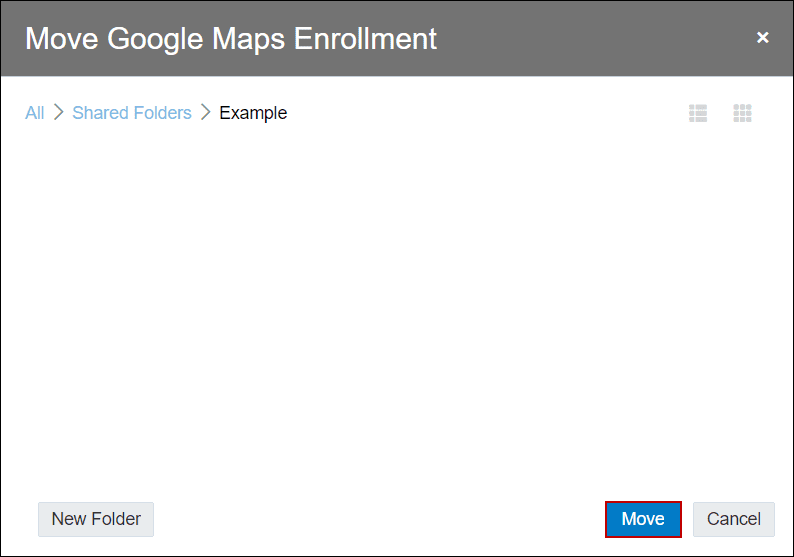Add a subfolder with New Folder
Viewport: 794px width, 557px height.
point(96,519)
